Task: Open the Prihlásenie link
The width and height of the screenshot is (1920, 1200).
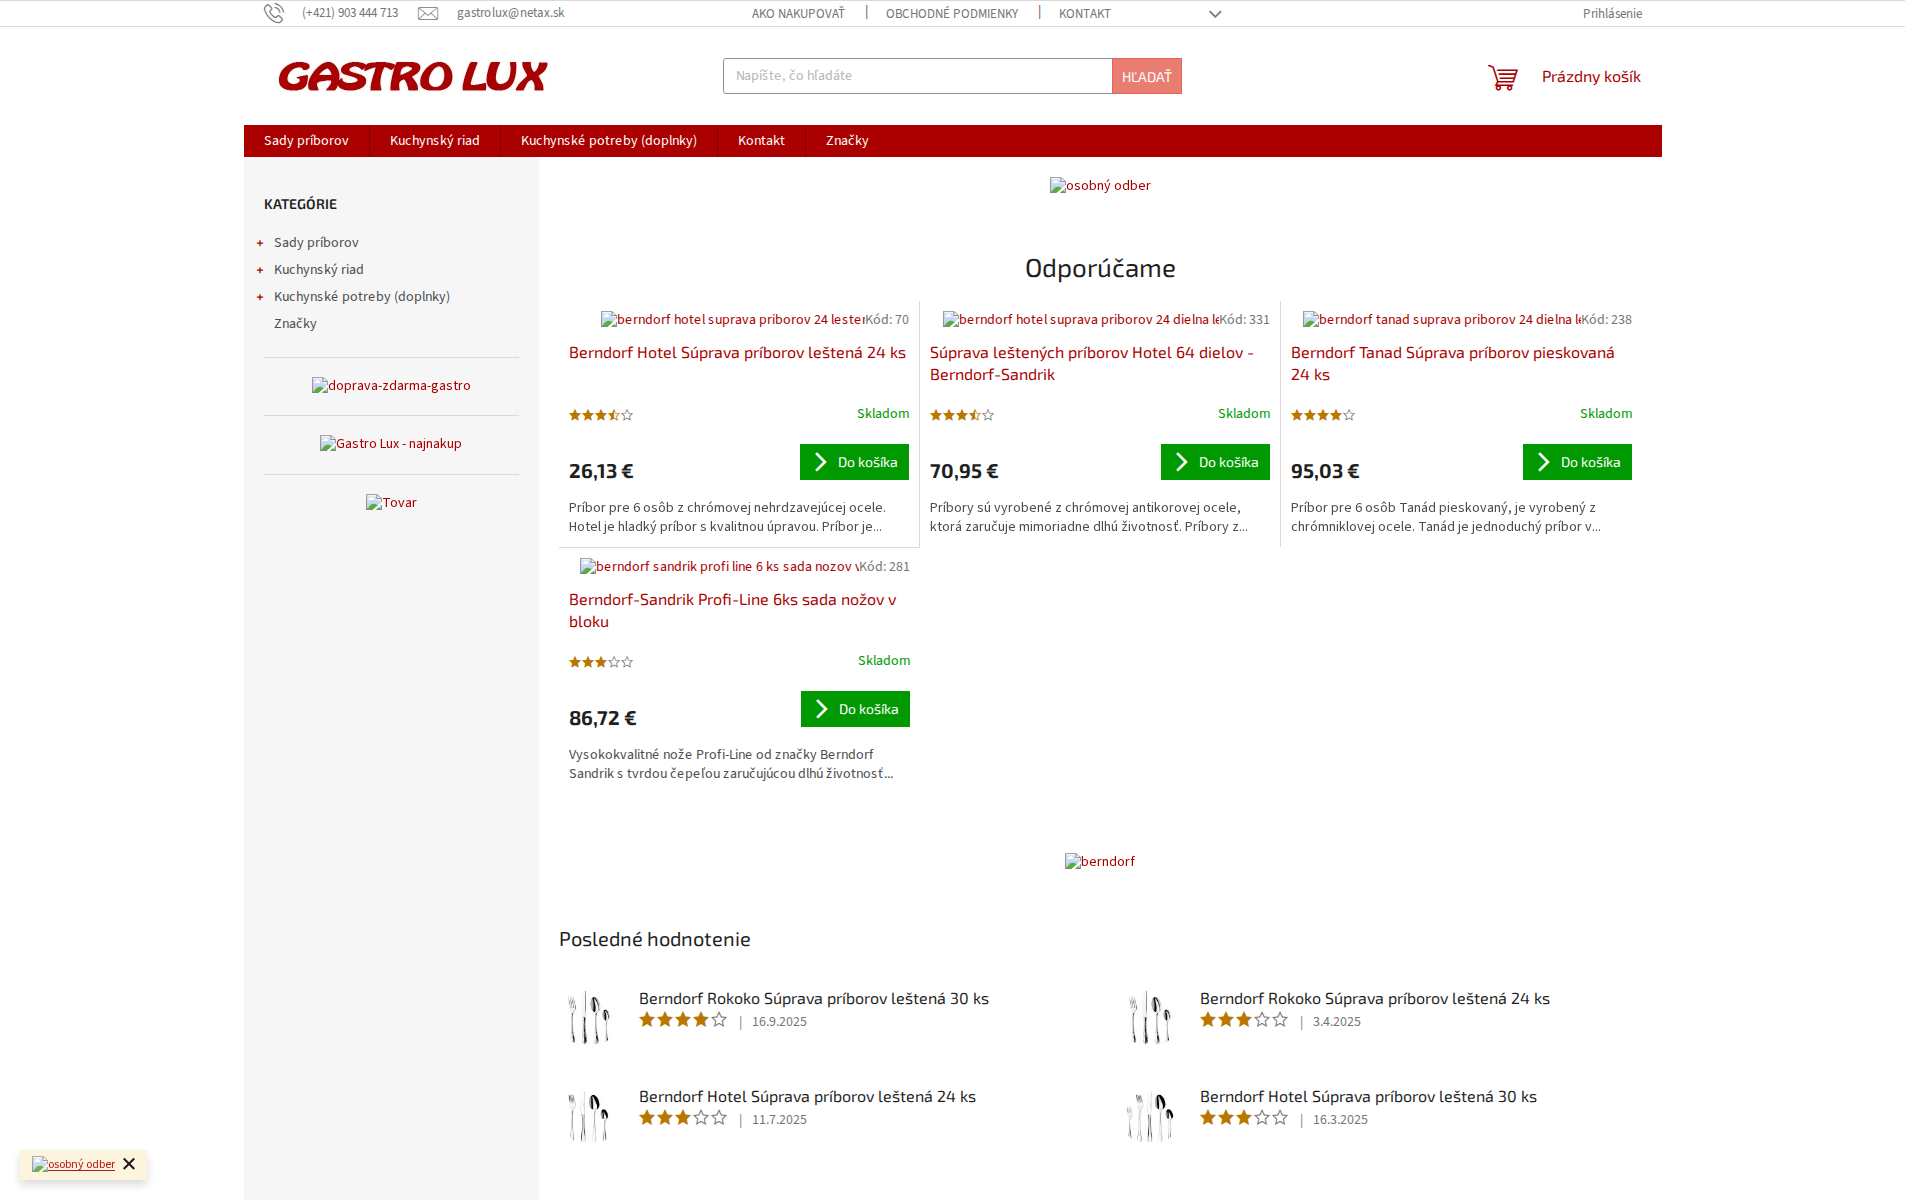Action: click(x=1611, y=13)
